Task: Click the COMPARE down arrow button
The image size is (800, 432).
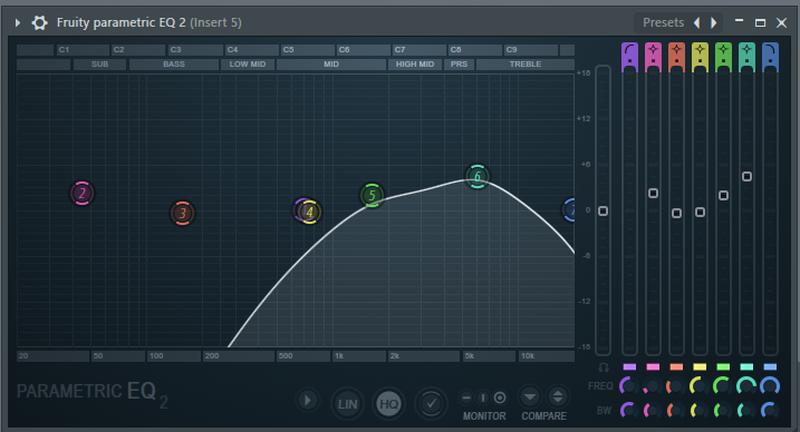Action: 530,396
